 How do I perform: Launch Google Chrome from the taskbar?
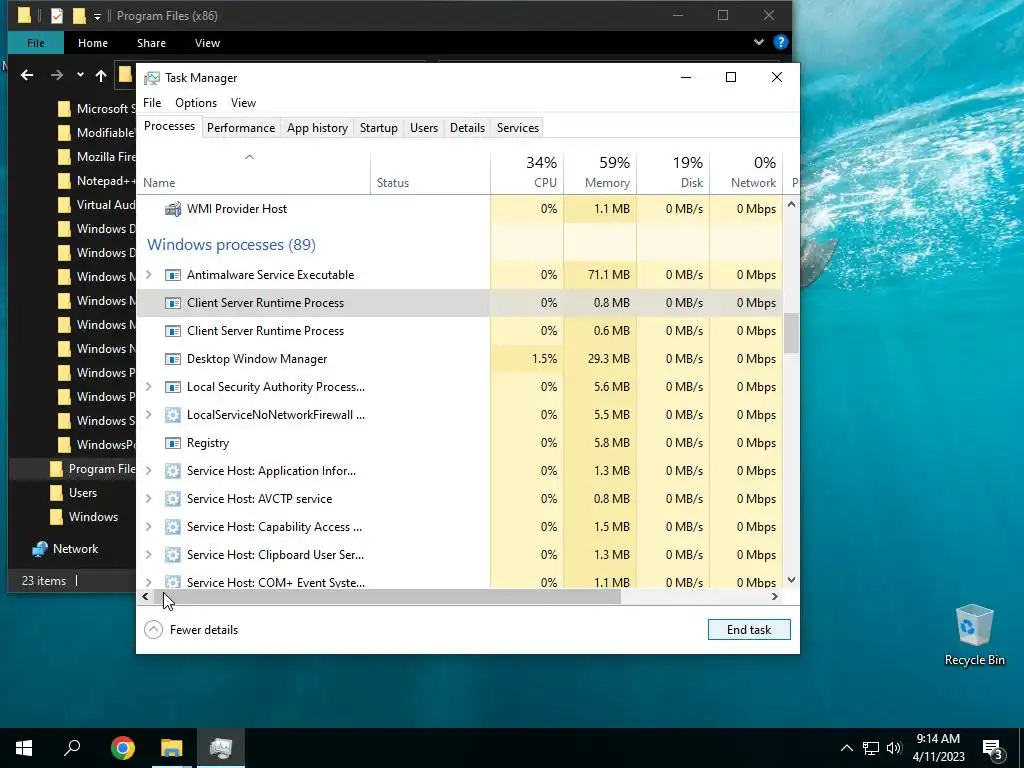pos(122,748)
